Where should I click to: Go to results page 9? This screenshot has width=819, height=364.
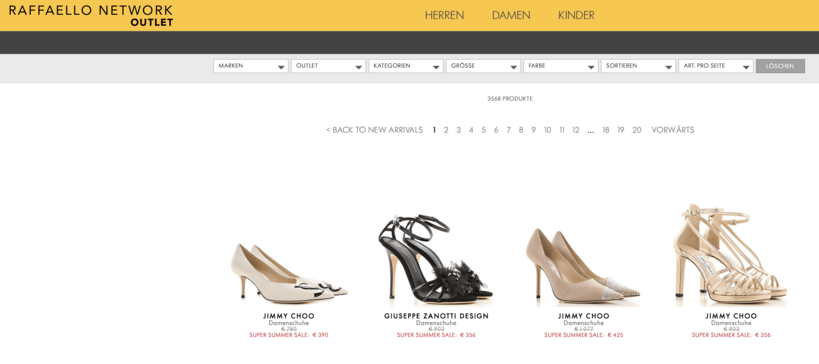pyautogui.click(x=533, y=130)
